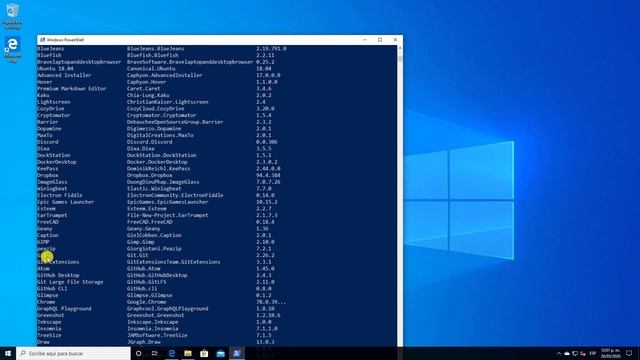The width and height of the screenshot is (640, 360).
Task: Maximize the Windows PowerShell window
Action: pos(380,40)
